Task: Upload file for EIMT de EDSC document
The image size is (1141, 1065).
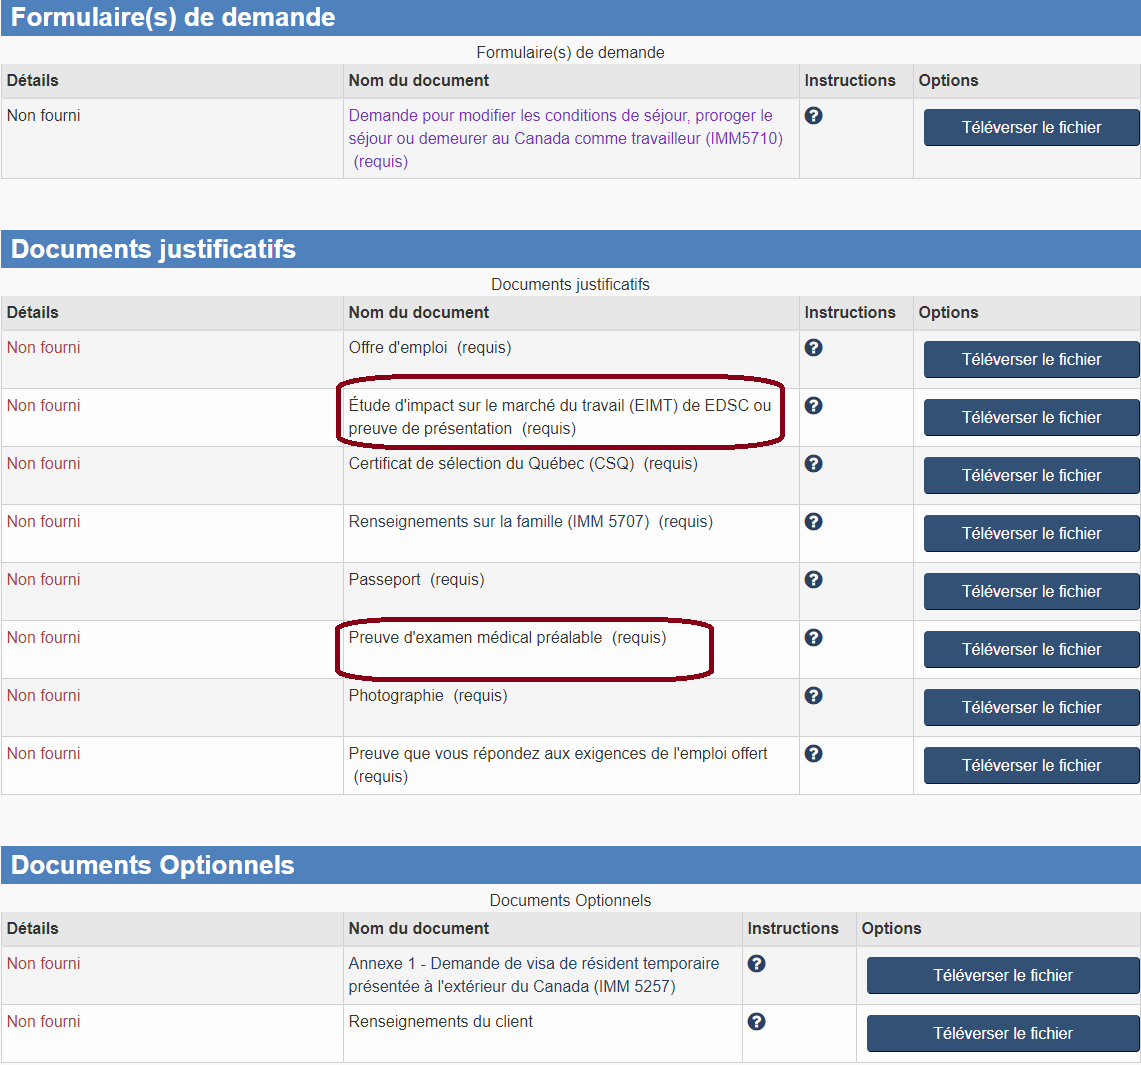Action: tap(1031, 418)
